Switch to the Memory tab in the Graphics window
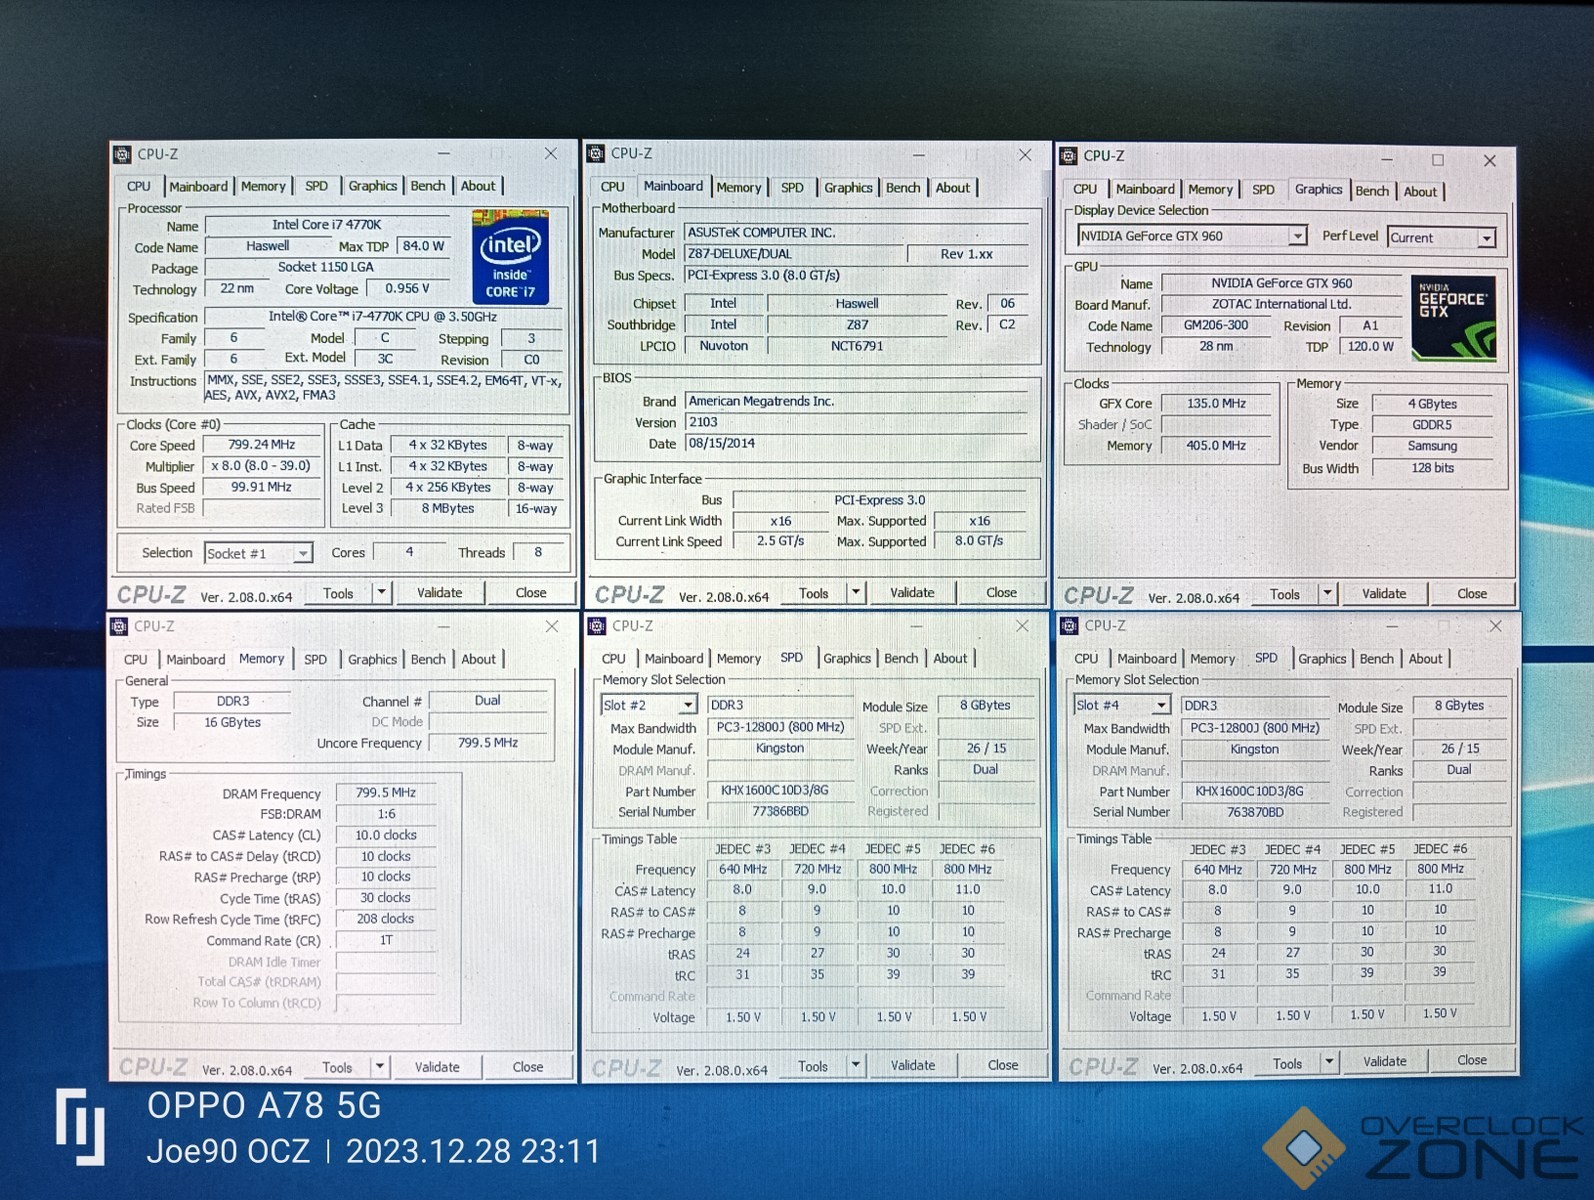The width and height of the screenshot is (1594, 1200). tap(1210, 190)
